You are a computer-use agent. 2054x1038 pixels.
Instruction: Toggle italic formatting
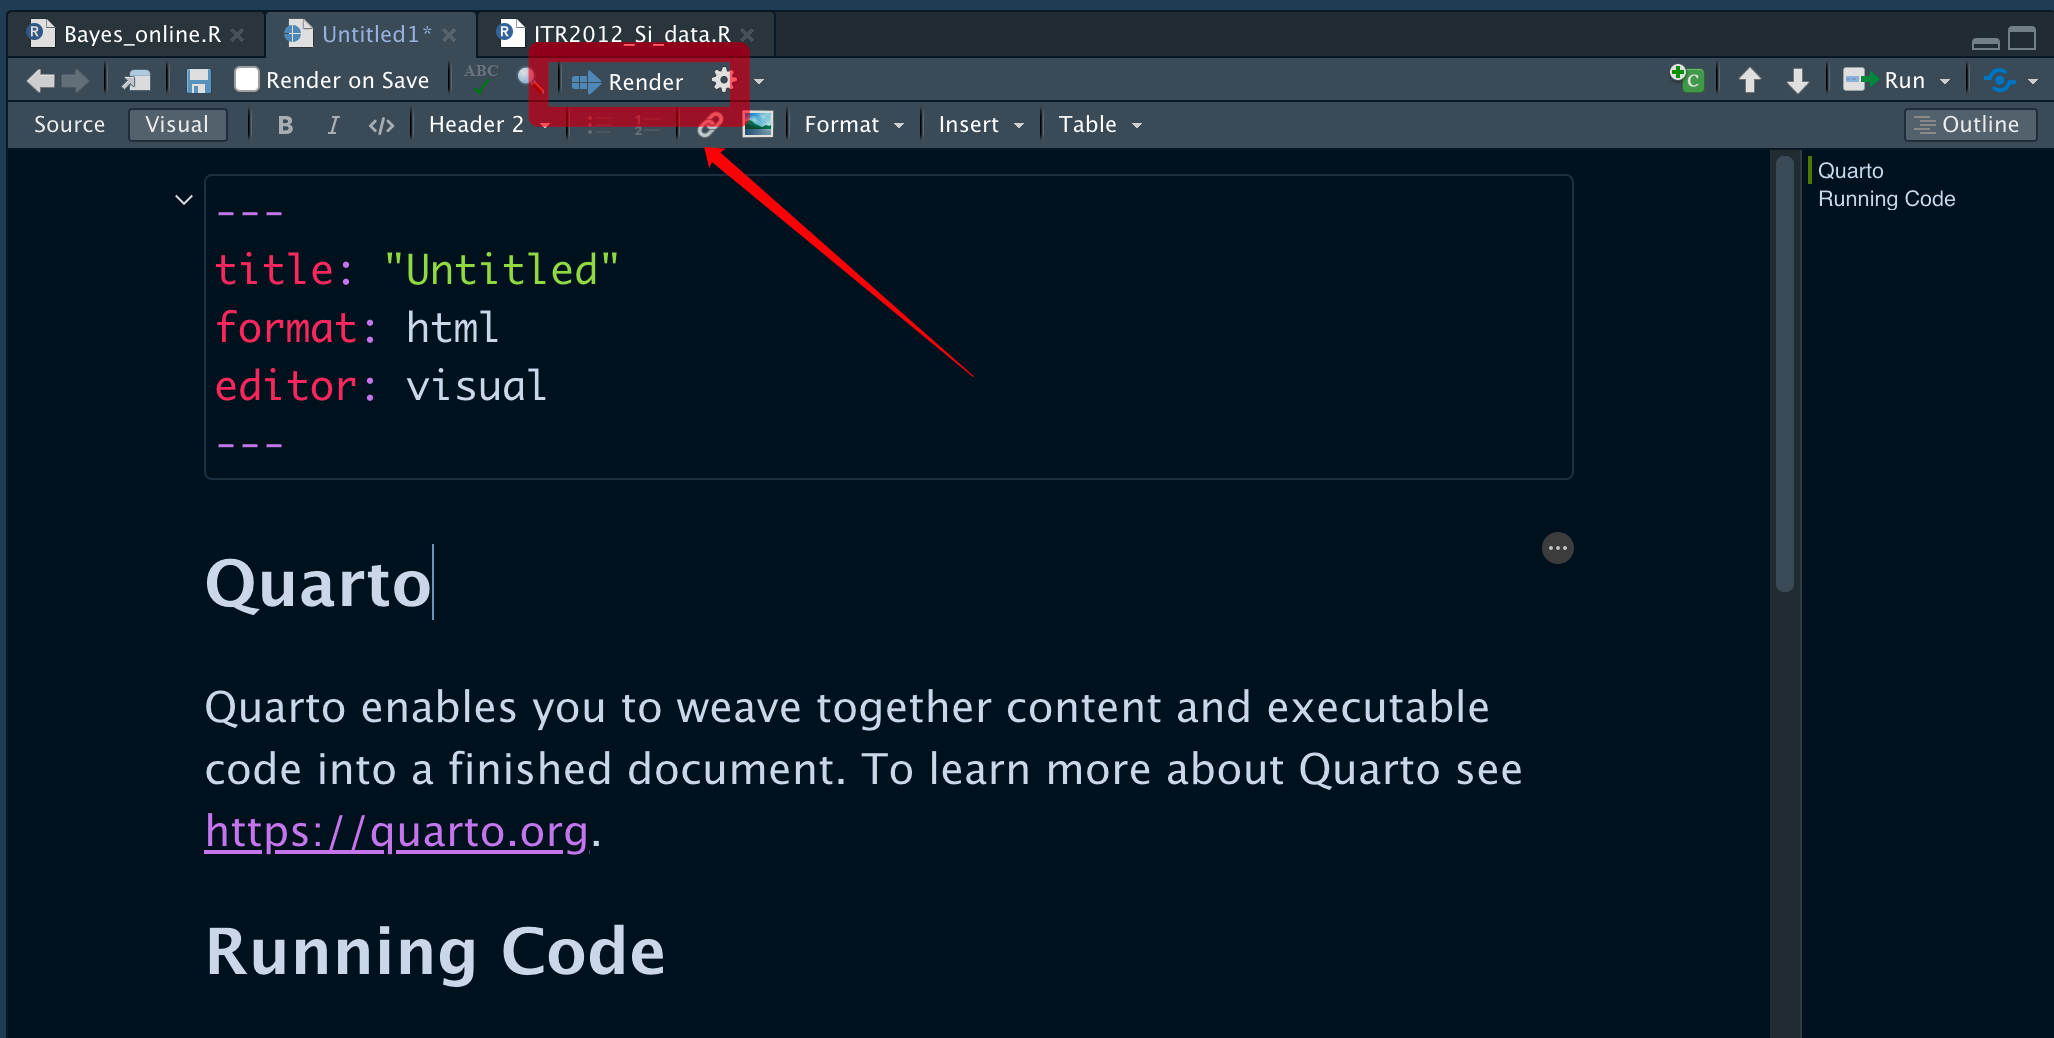click(x=333, y=125)
